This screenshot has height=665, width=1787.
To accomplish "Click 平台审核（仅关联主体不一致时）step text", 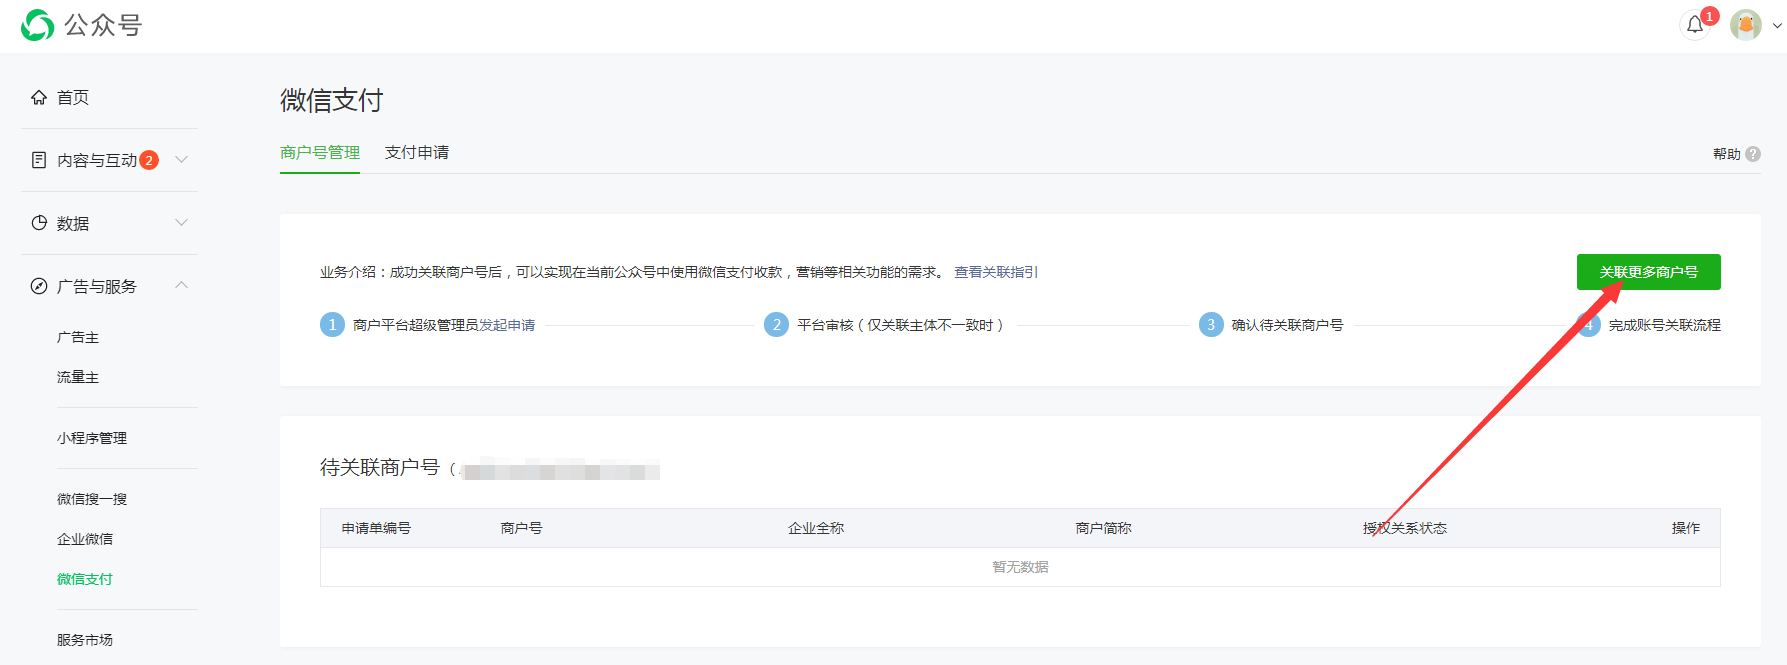I will [x=900, y=325].
